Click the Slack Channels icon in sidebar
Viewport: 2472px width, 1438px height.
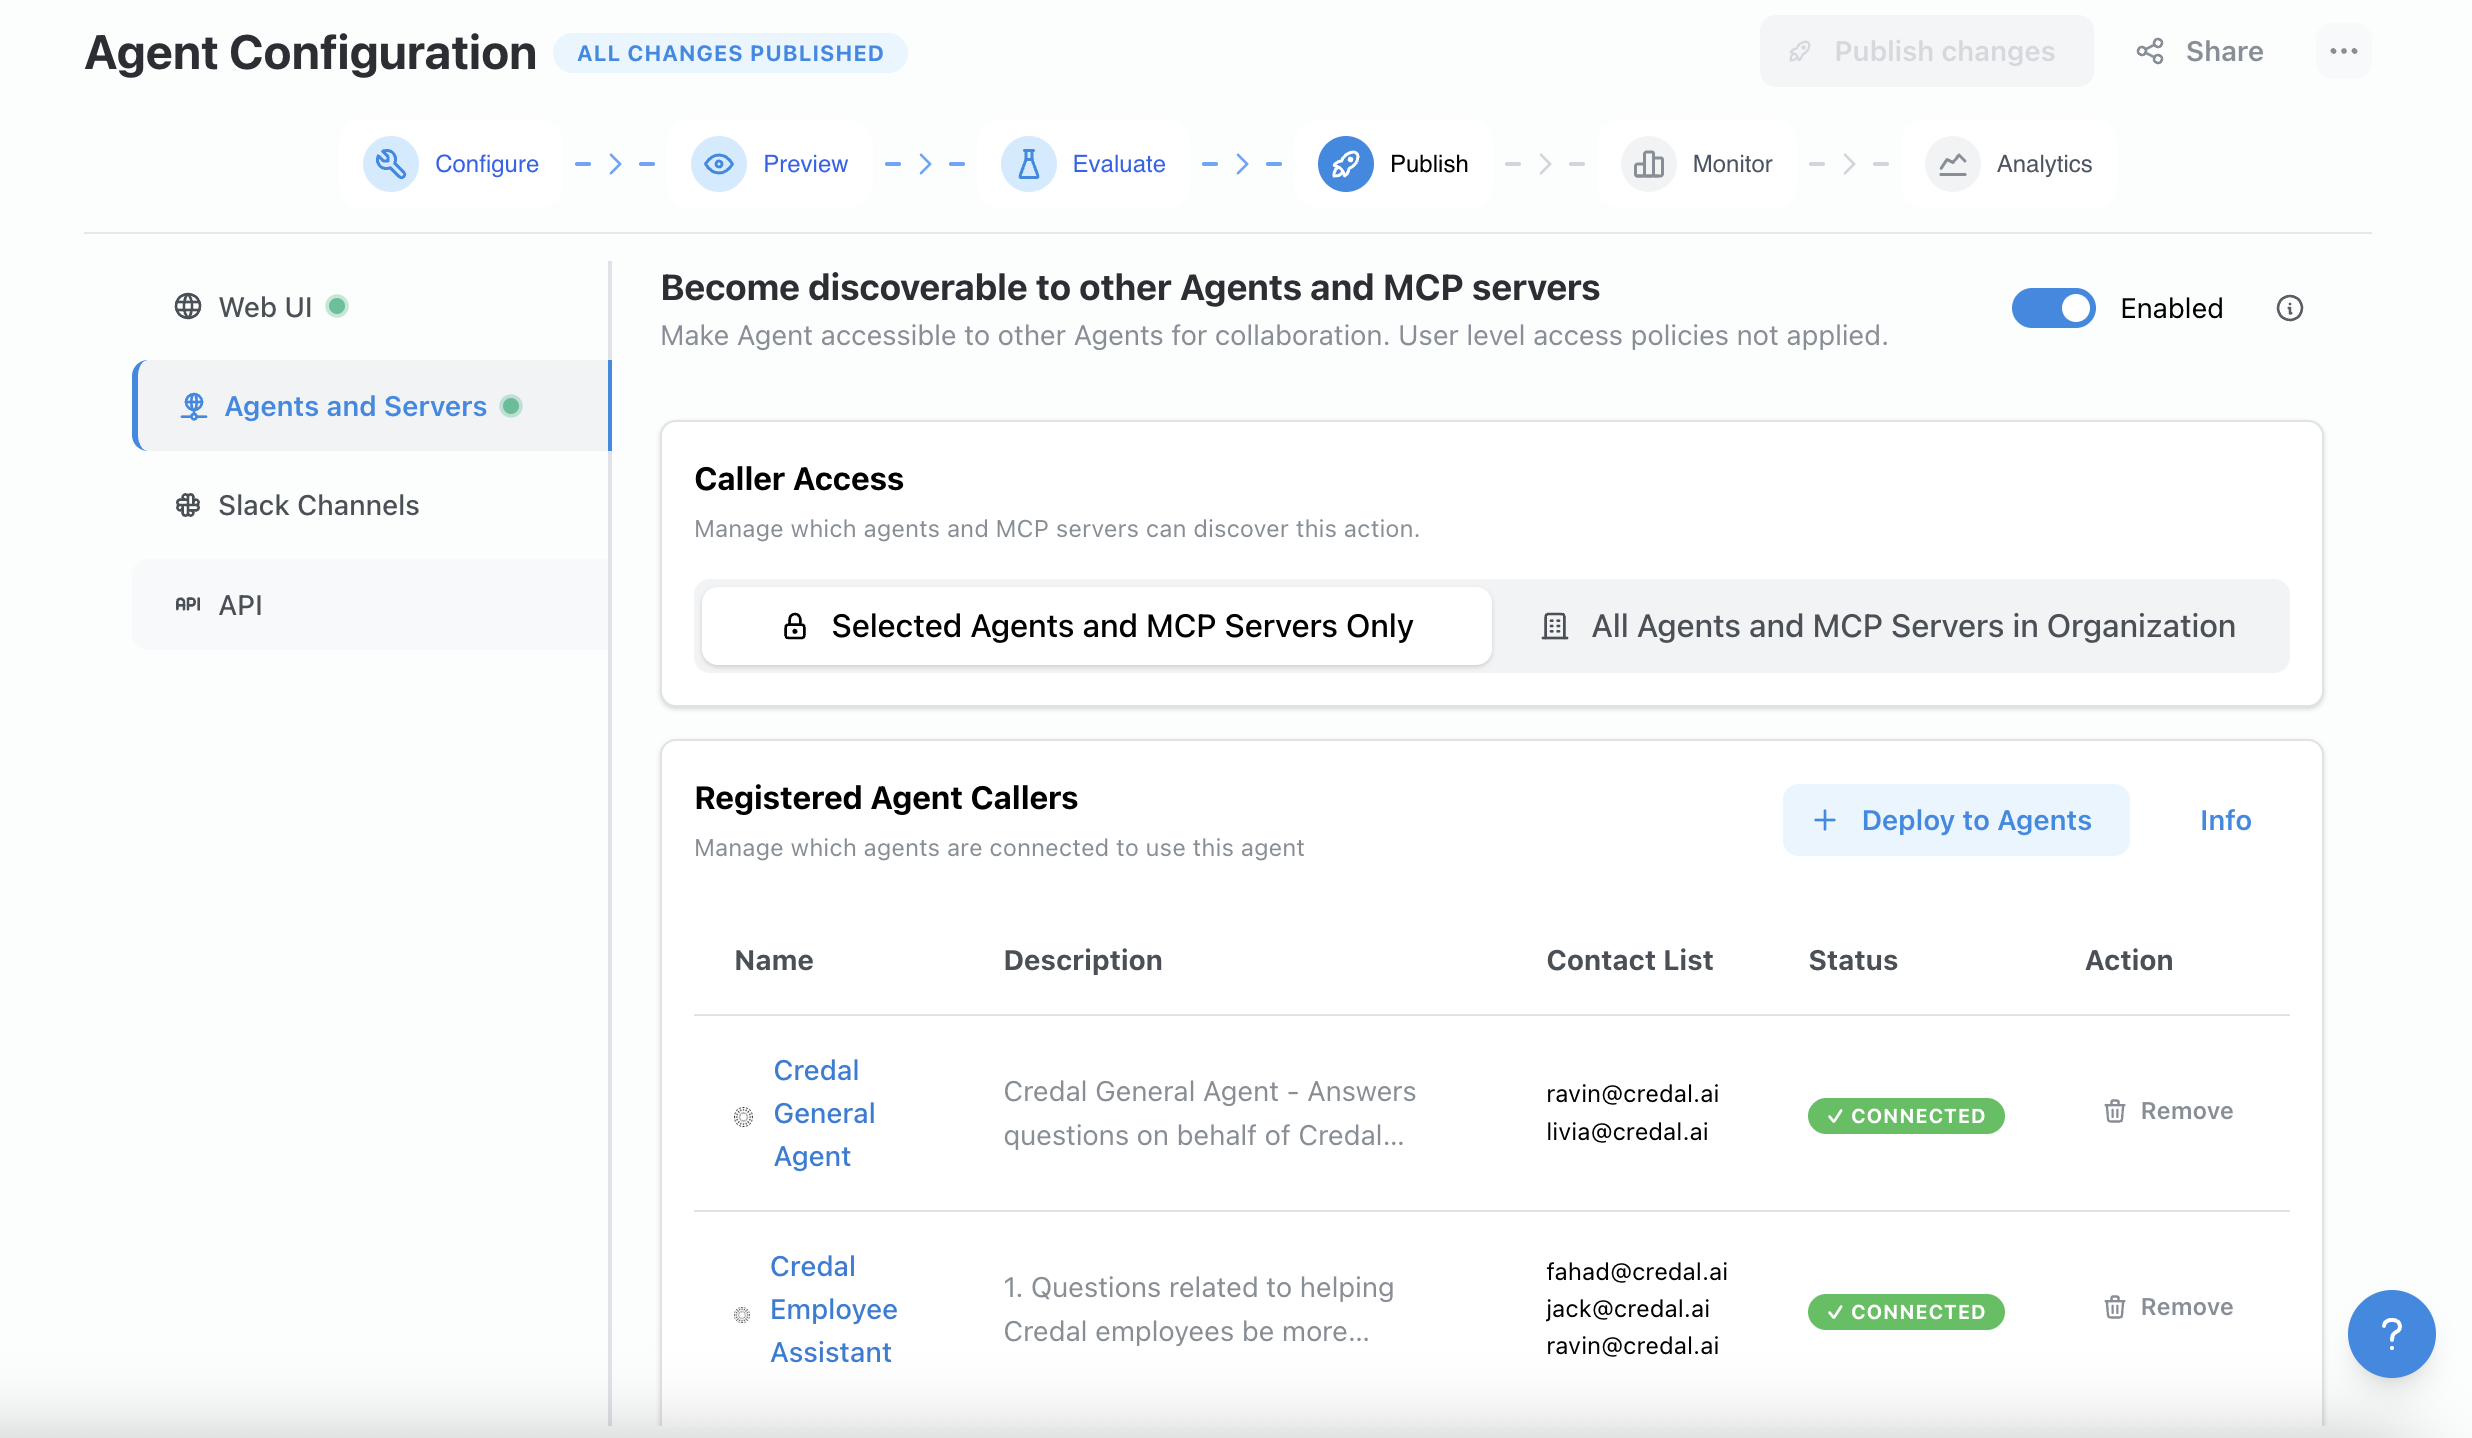click(187, 505)
